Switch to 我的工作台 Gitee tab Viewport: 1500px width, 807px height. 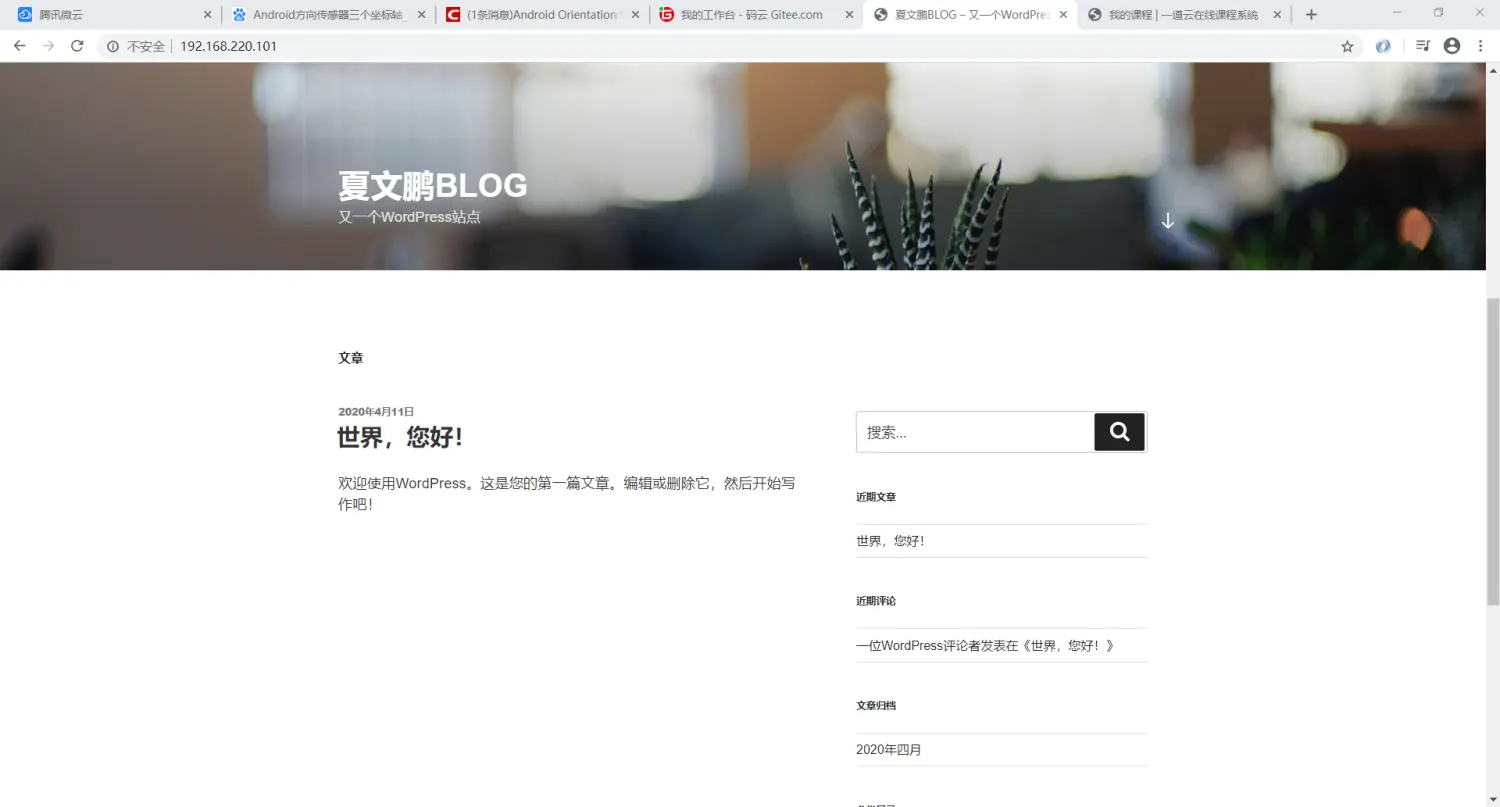click(x=755, y=15)
